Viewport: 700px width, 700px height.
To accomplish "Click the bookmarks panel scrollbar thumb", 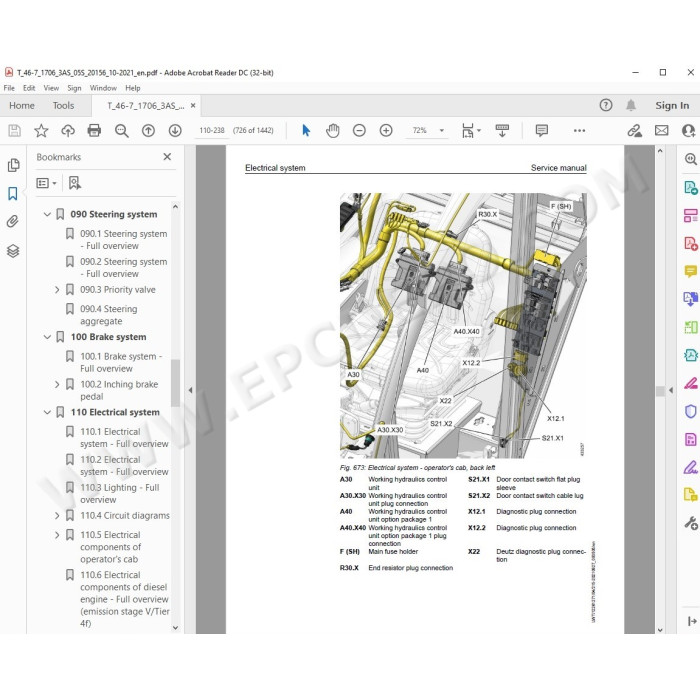I will tap(175, 383).
